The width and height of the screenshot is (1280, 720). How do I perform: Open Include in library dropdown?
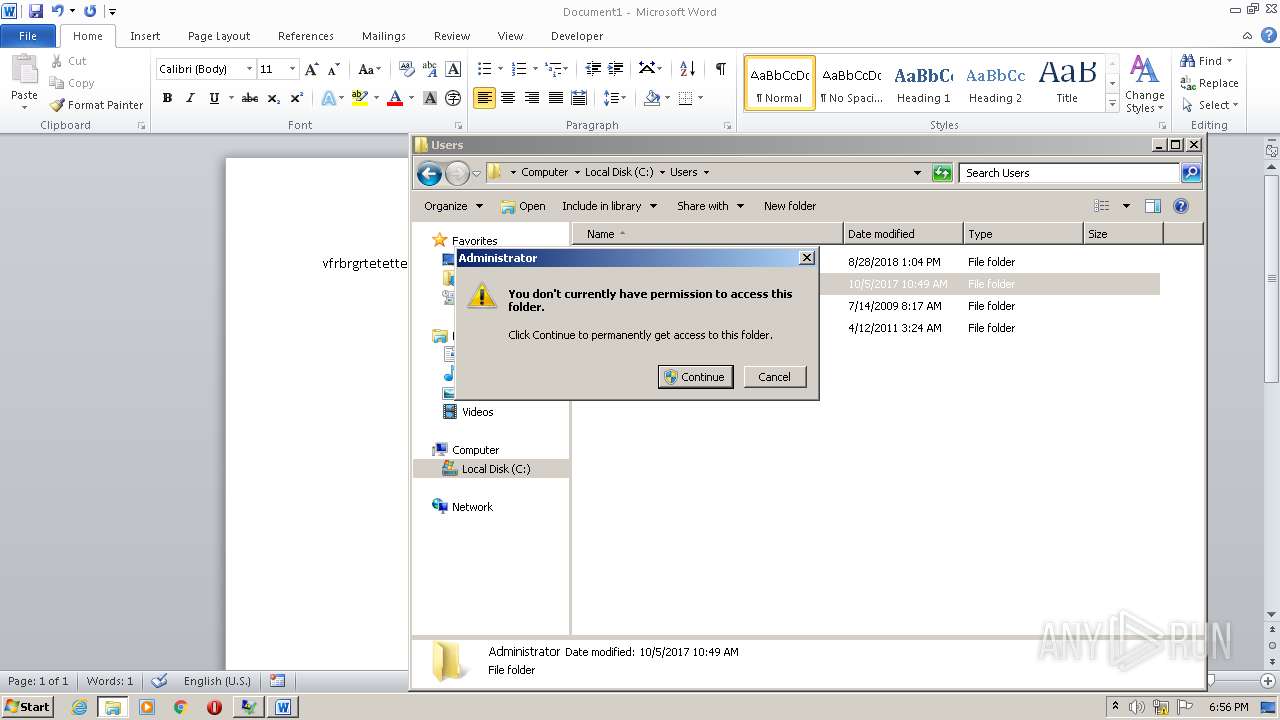pyautogui.click(x=609, y=206)
